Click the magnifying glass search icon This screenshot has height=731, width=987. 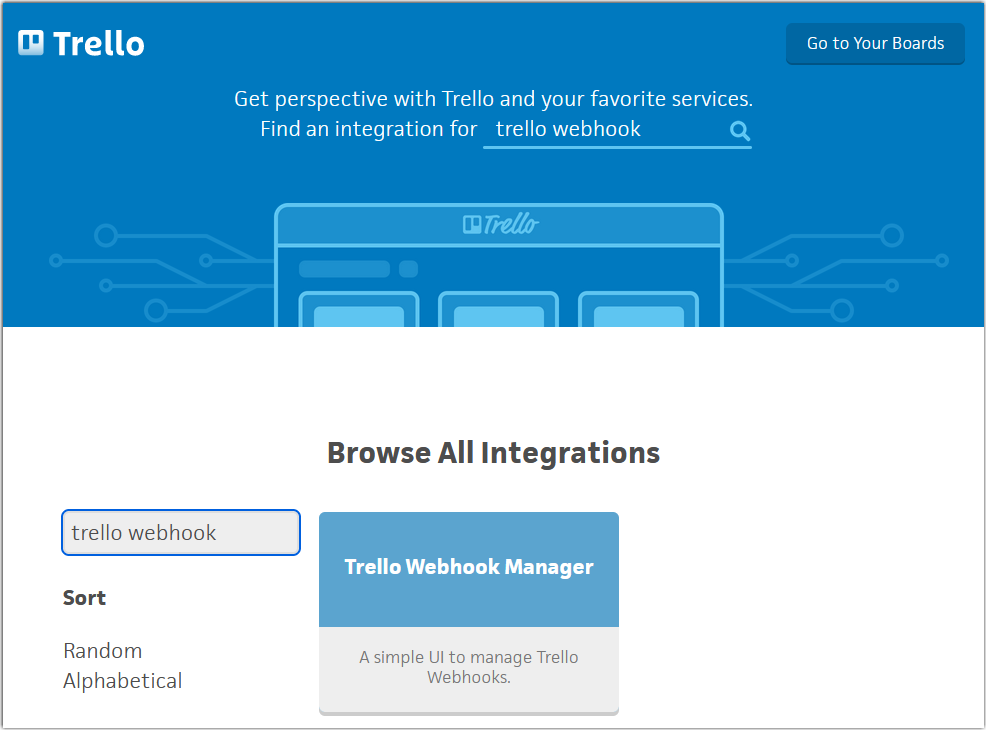(x=740, y=130)
